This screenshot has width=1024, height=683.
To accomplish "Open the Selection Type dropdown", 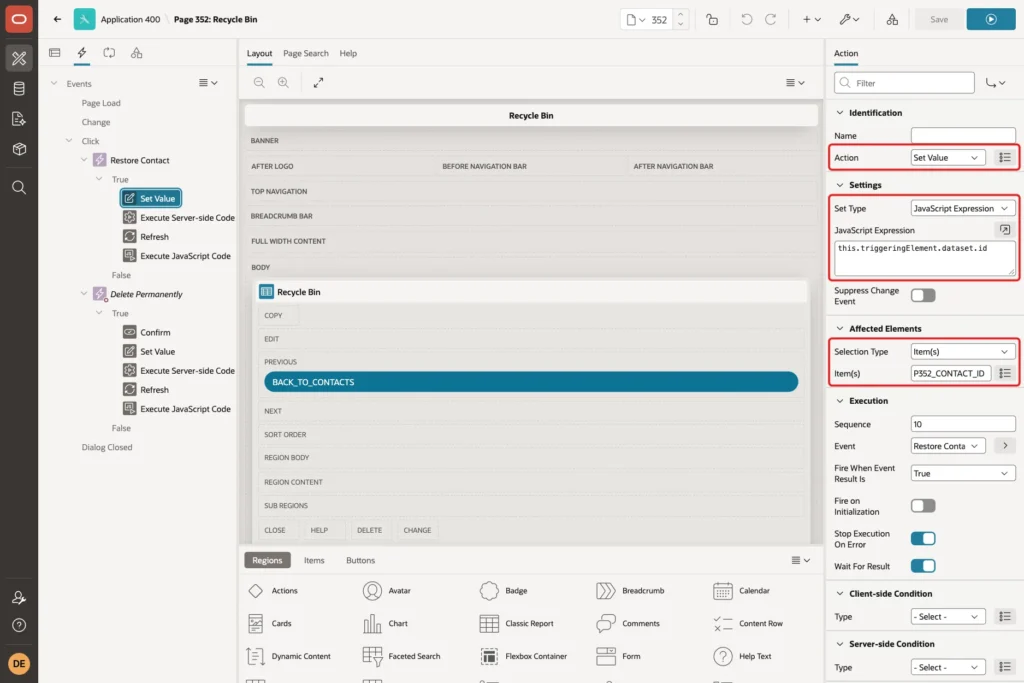I will coord(963,351).
